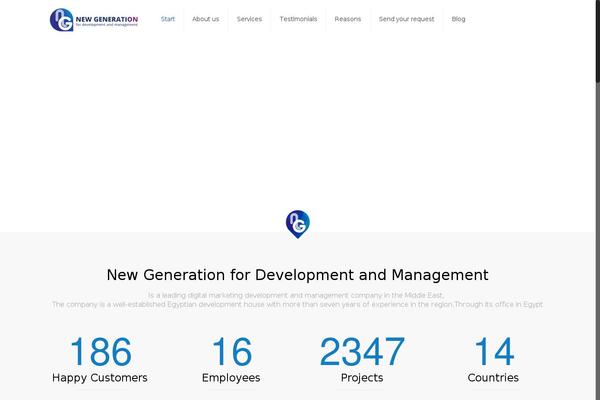Click the Projects label
Screen dimensions: 600x400
362,378
